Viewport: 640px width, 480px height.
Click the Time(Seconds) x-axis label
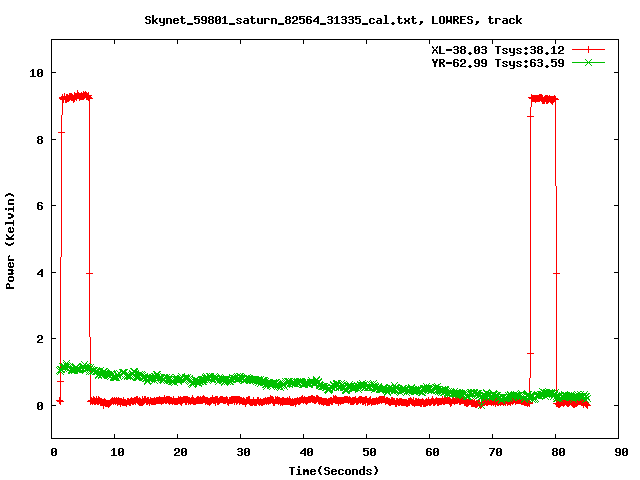point(333,471)
